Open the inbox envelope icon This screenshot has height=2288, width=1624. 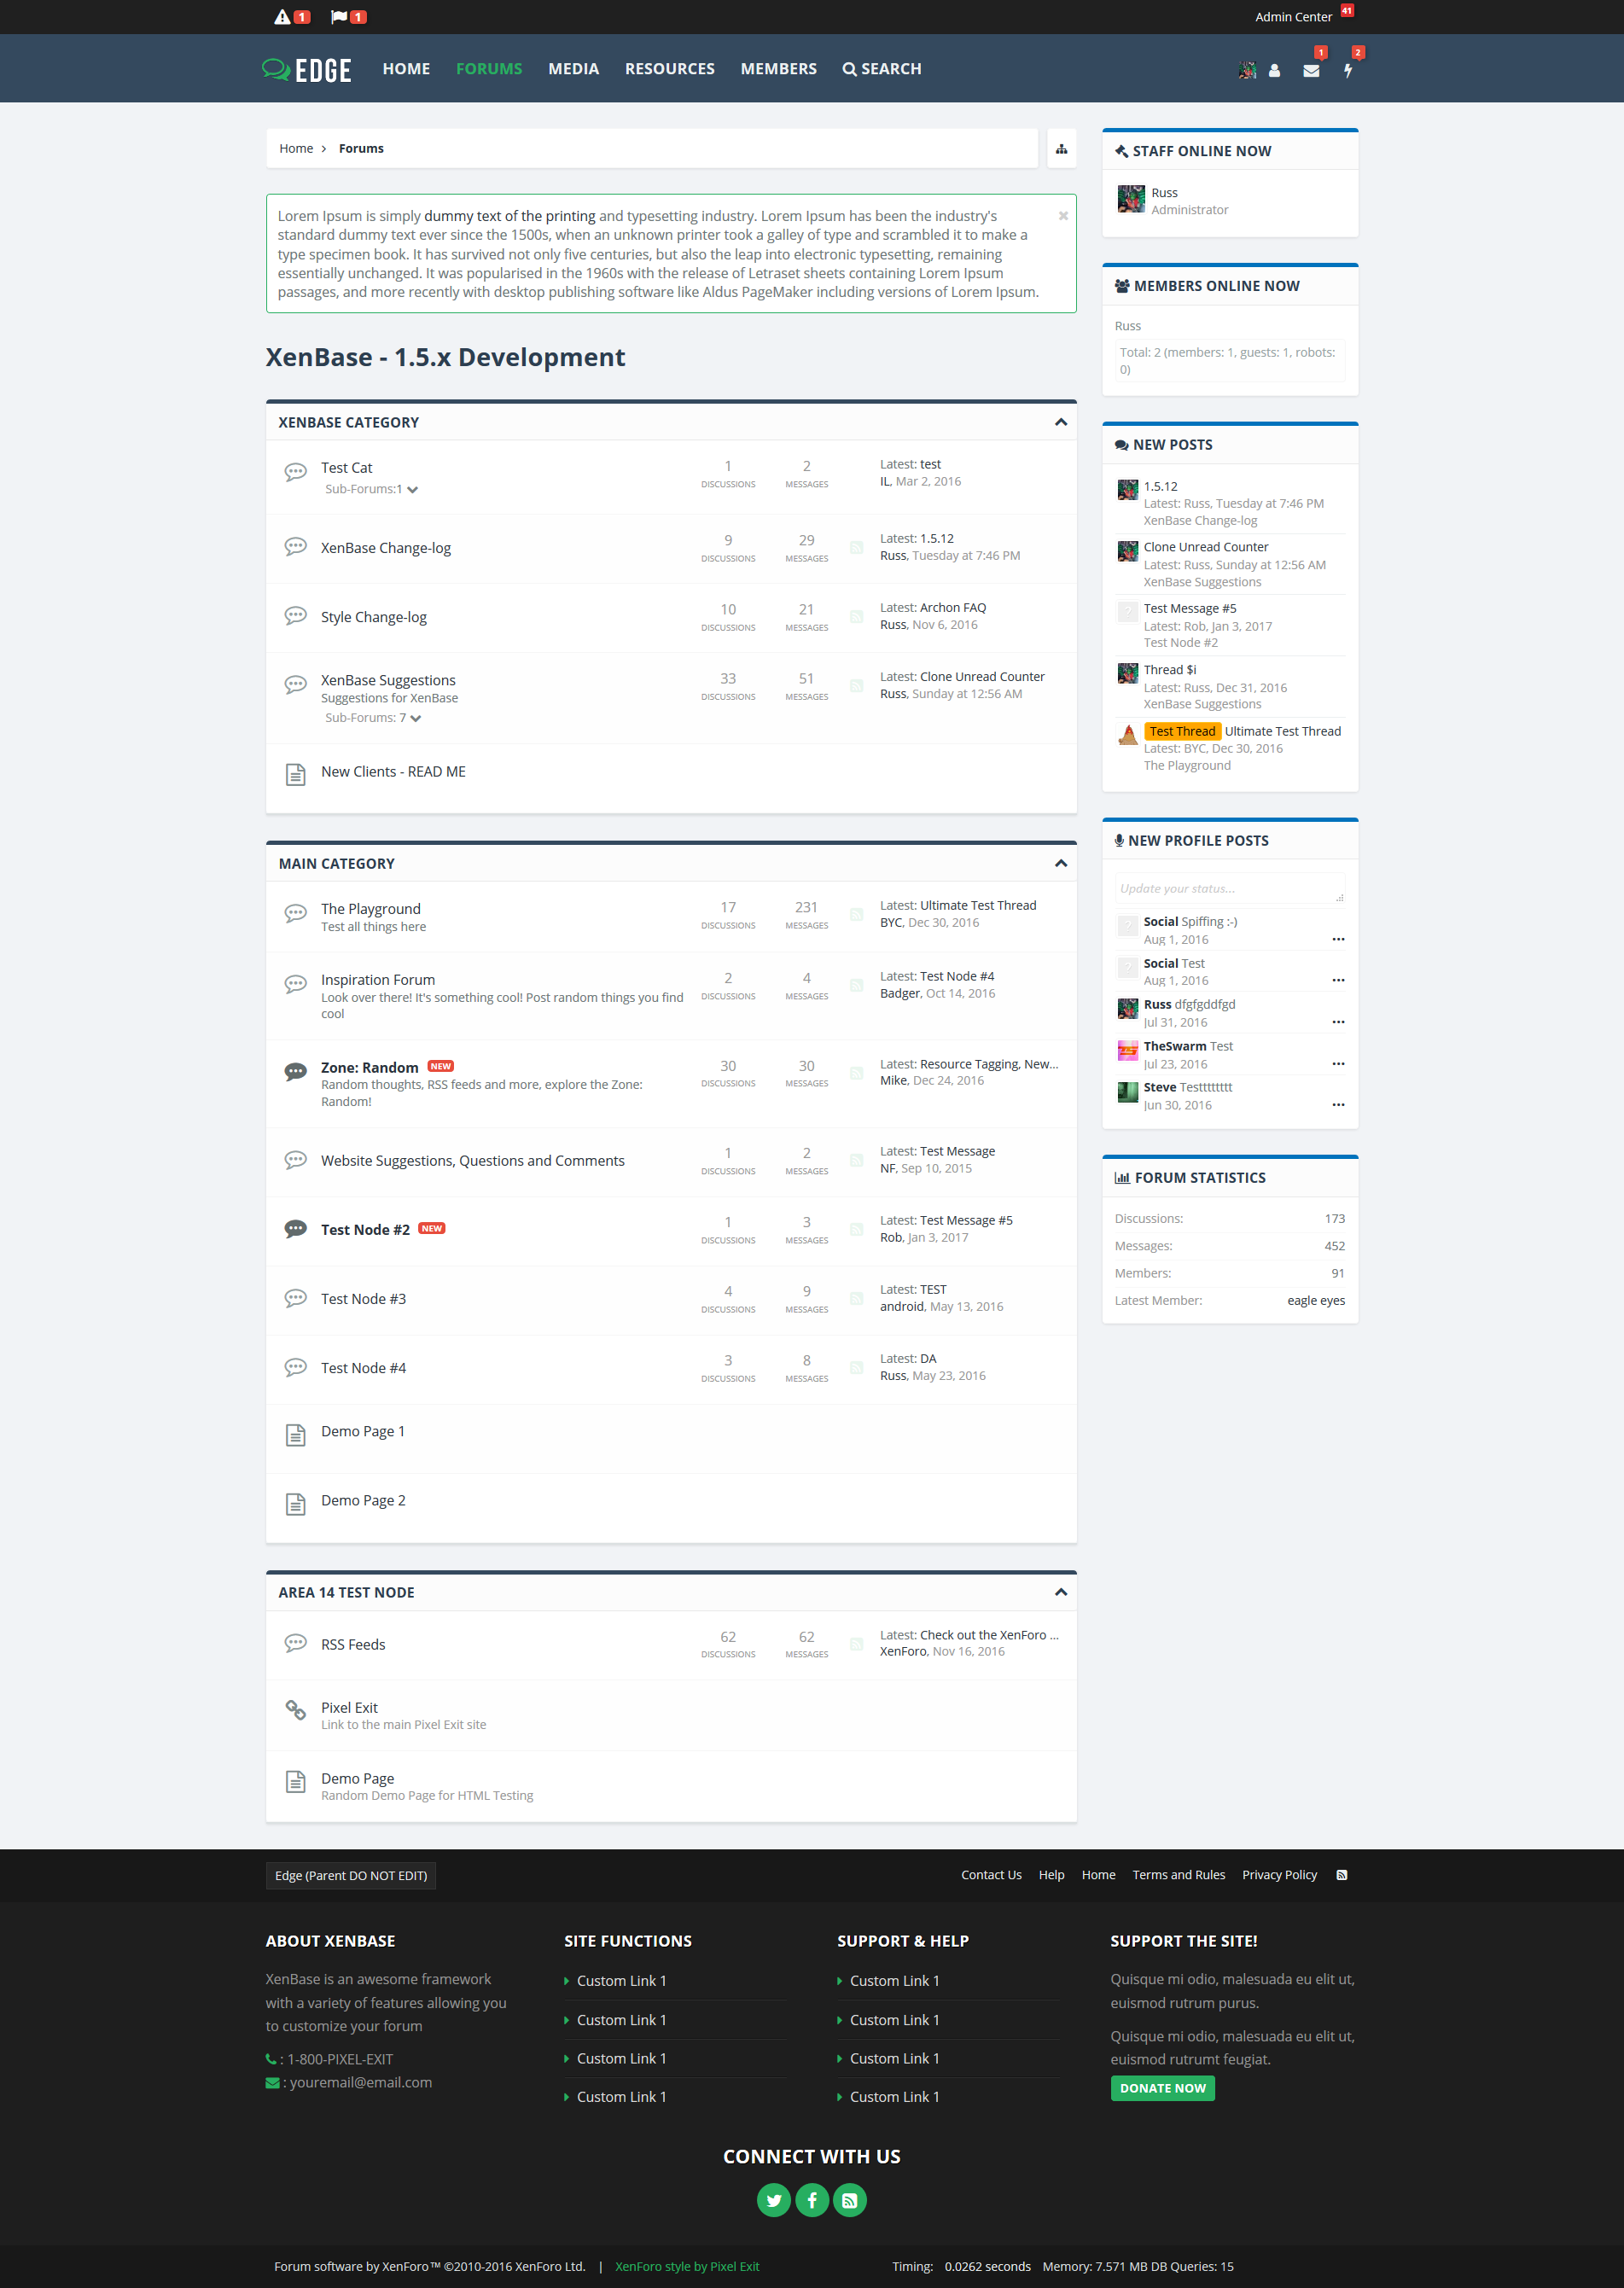coord(1311,71)
